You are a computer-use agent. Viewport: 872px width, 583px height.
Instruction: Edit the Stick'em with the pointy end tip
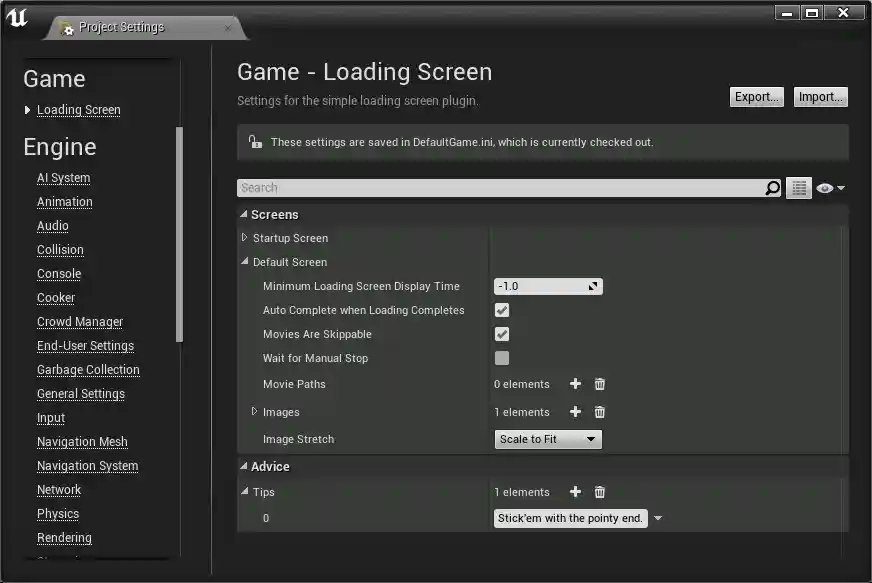point(568,518)
